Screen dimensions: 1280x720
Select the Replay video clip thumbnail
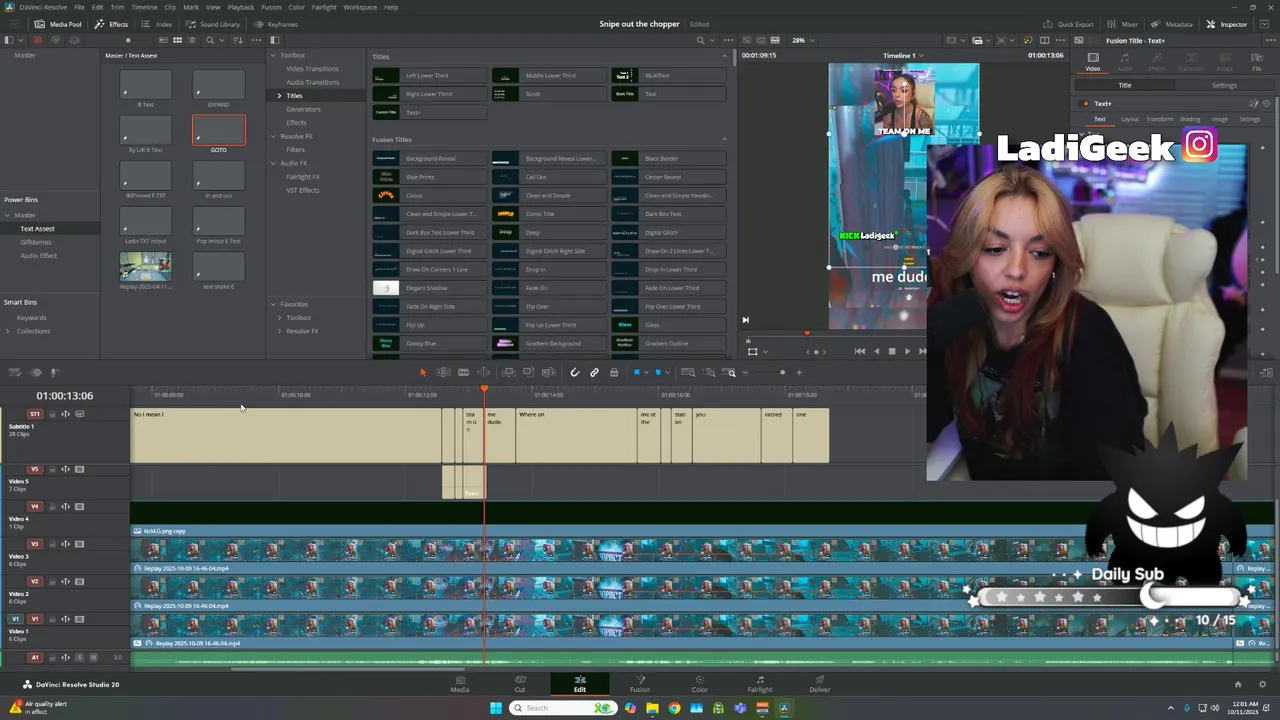145,267
